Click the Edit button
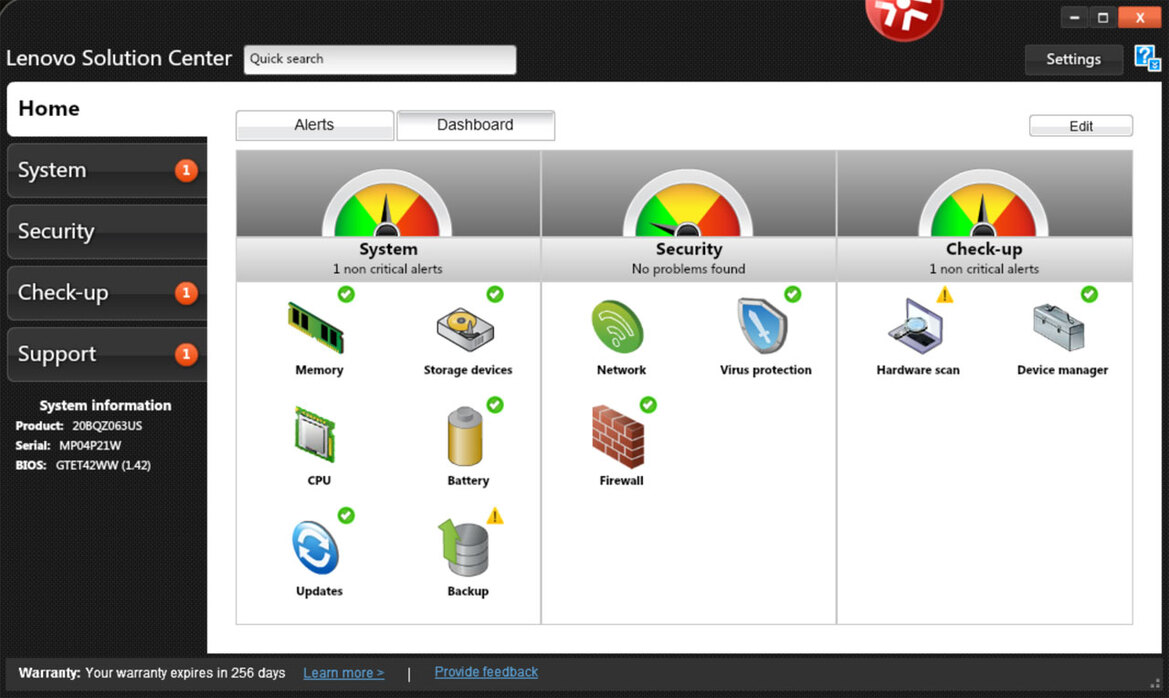 pyautogui.click(x=1081, y=126)
